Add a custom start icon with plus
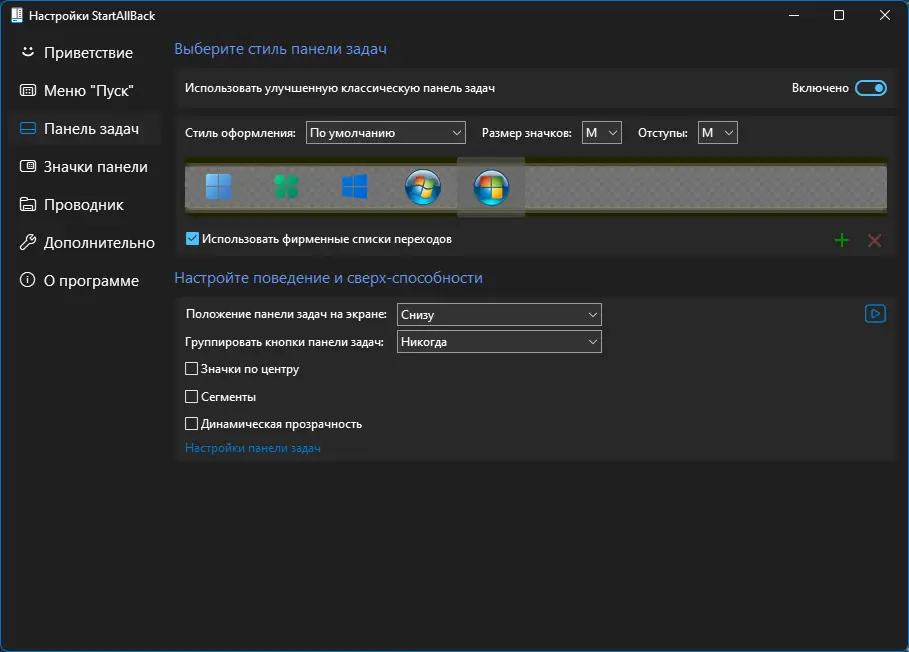Viewport: 909px width, 652px height. pos(842,240)
